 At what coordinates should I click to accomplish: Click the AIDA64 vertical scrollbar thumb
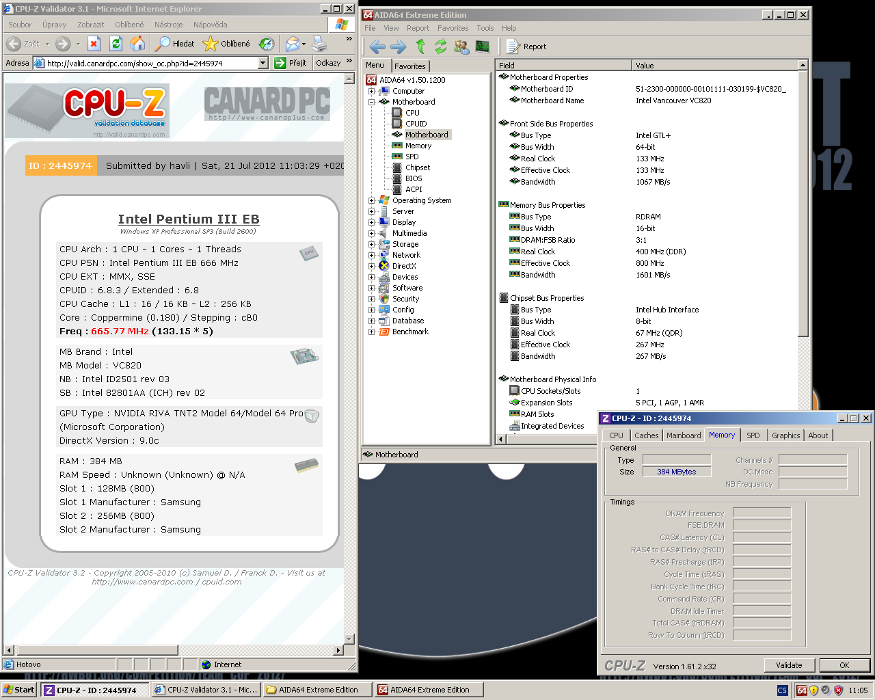(803, 203)
